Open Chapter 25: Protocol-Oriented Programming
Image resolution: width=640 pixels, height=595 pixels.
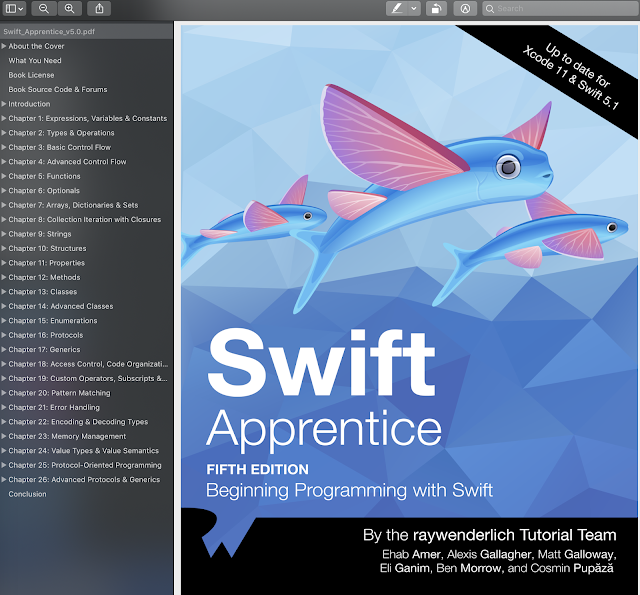click(85, 465)
